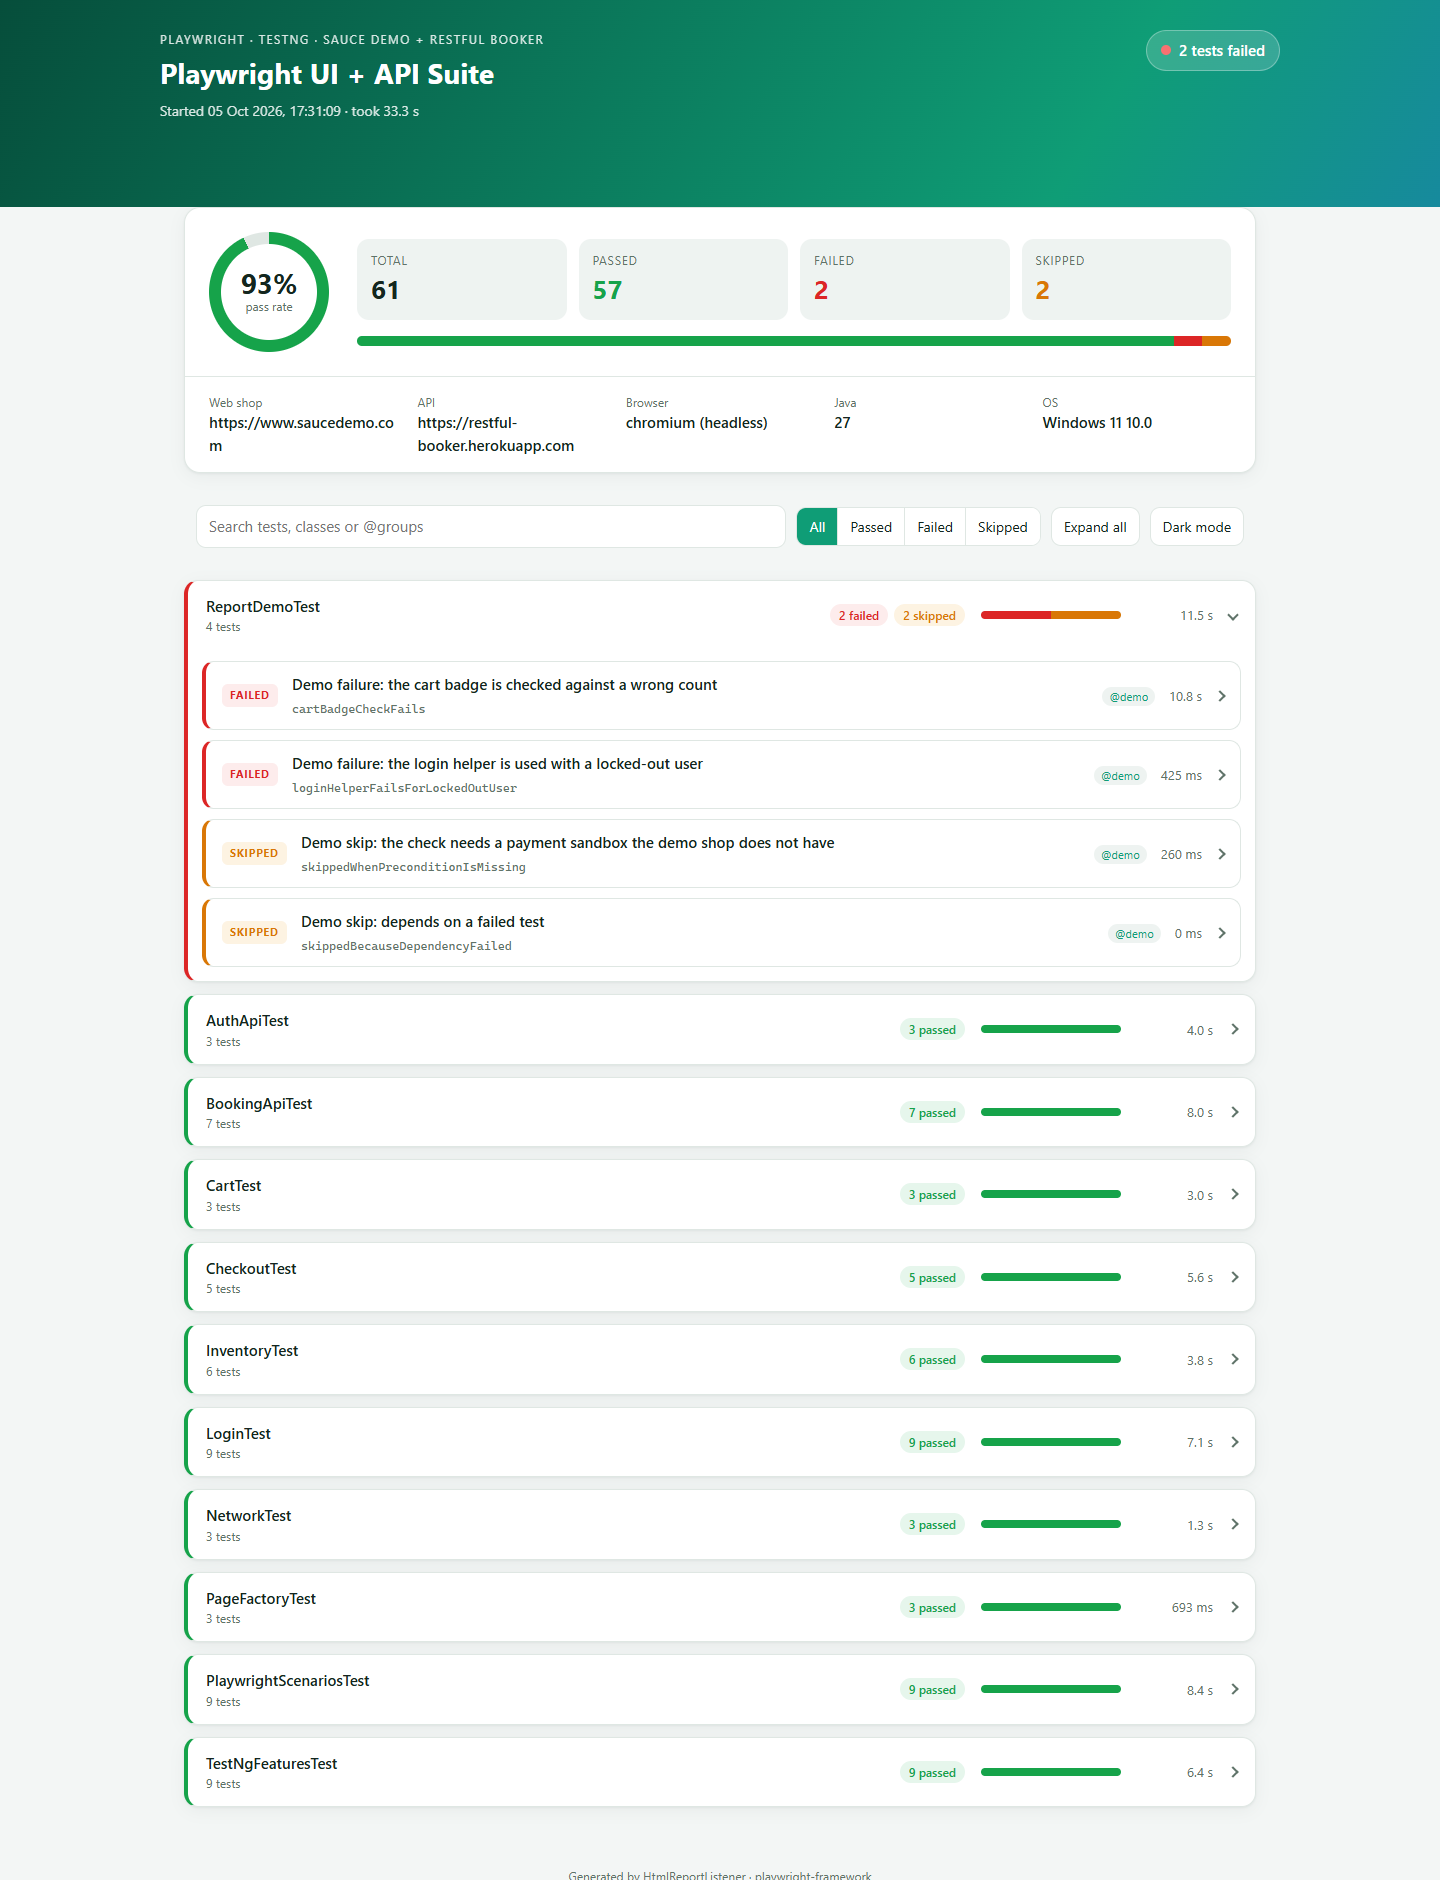Collapse the ReportDemoTest group chevron
Viewport: 1440px width, 1880px height.
tap(1233, 616)
